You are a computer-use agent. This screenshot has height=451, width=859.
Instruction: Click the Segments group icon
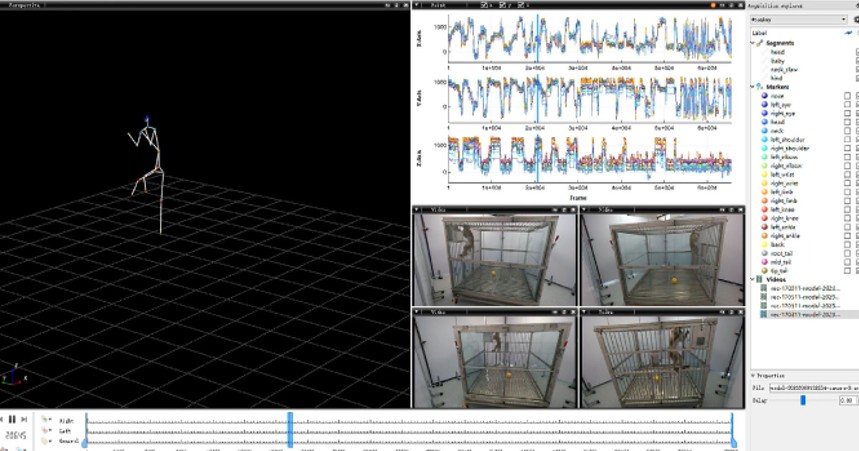click(760, 43)
